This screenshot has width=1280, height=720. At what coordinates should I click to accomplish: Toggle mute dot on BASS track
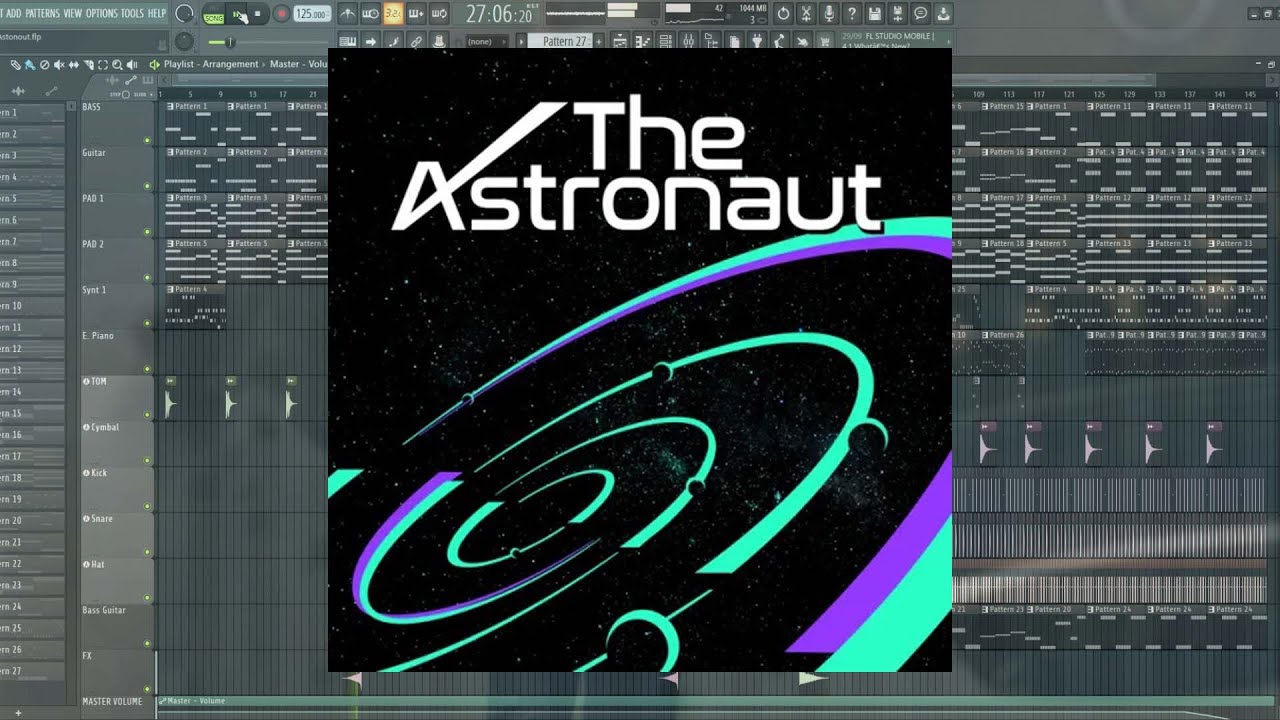tap(147, 140)
